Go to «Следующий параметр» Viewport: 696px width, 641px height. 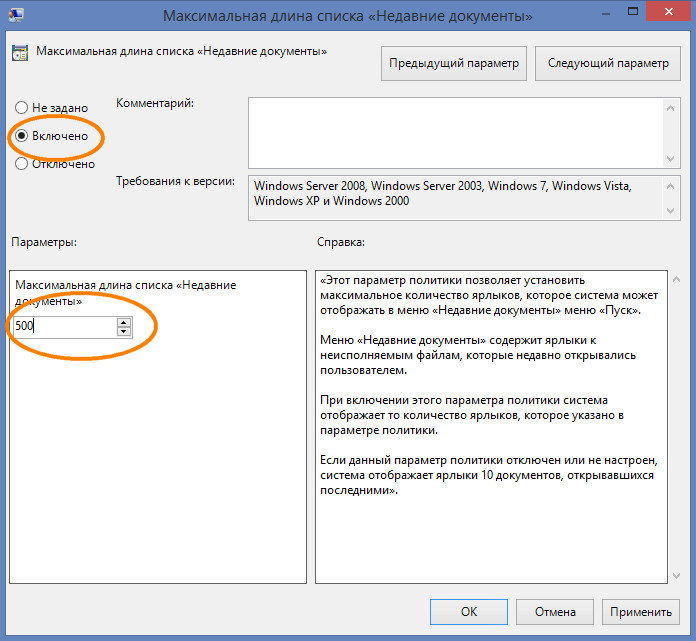click(x=608, y=63)
